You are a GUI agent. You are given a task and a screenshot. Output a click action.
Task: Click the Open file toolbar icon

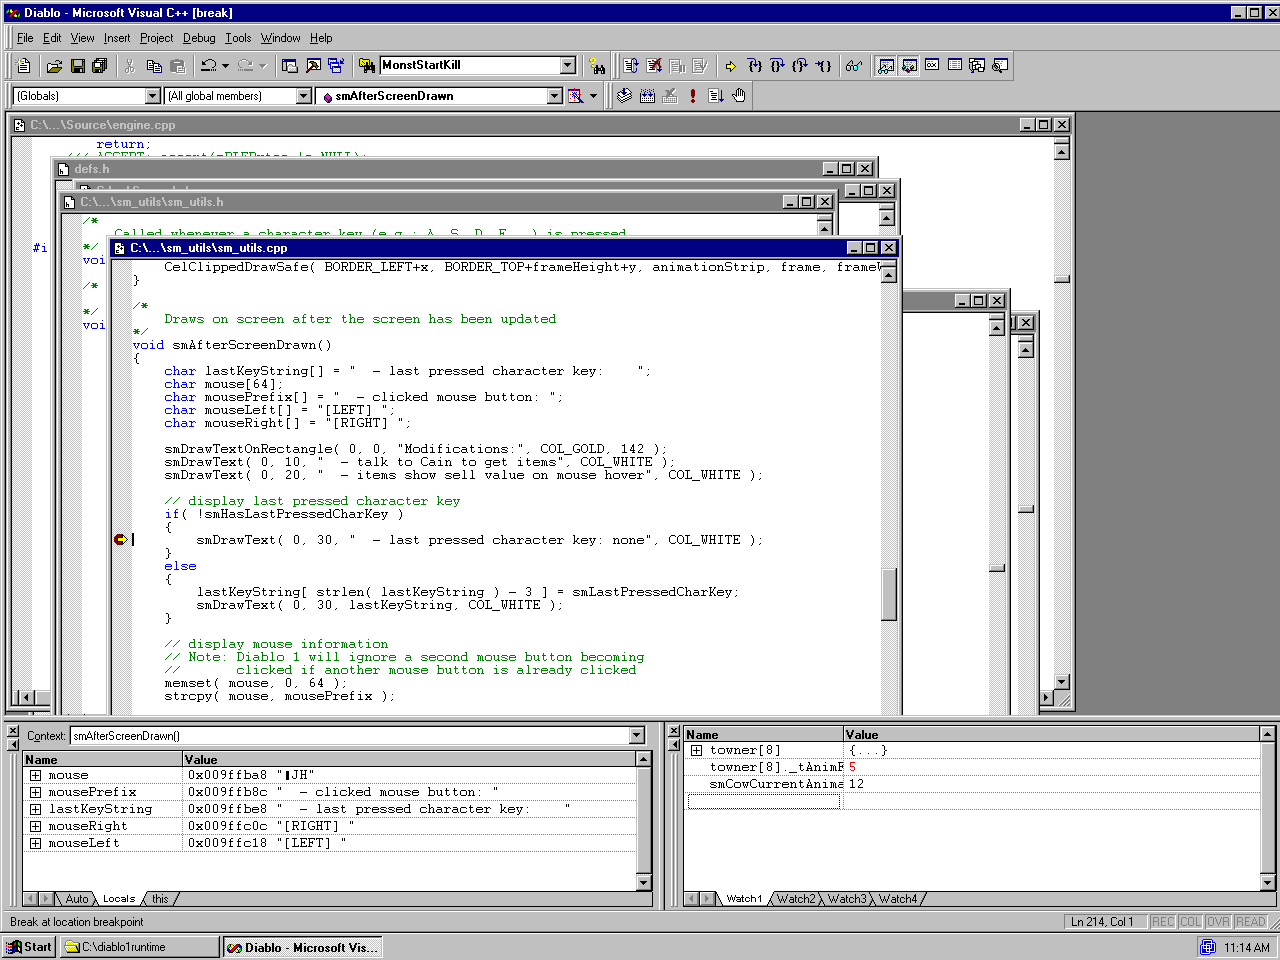55,66
